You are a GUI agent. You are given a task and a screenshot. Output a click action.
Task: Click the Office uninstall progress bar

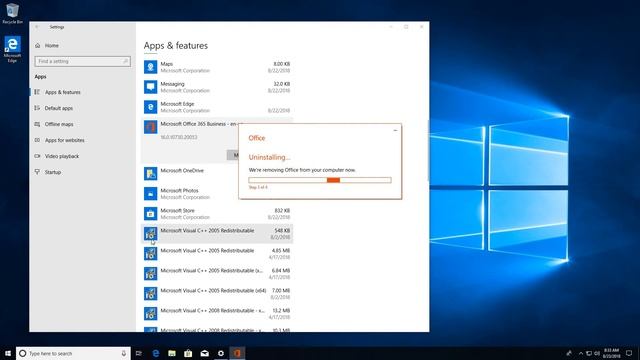click(320, 180)
